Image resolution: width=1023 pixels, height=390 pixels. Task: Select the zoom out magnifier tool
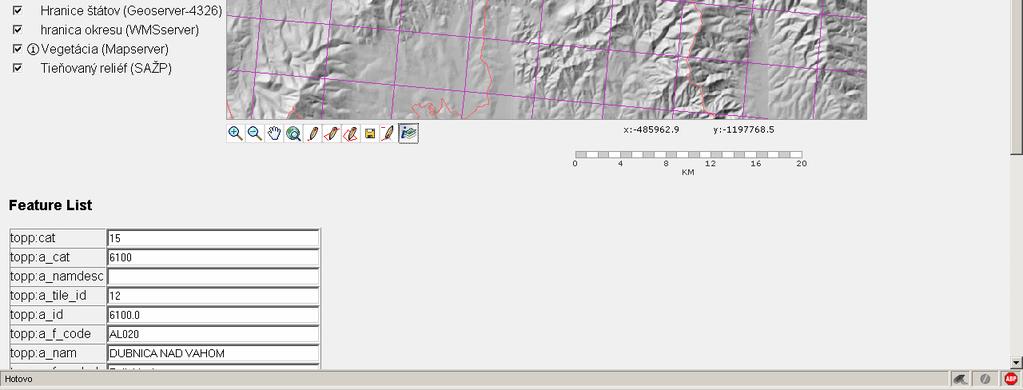pos(254,134)
